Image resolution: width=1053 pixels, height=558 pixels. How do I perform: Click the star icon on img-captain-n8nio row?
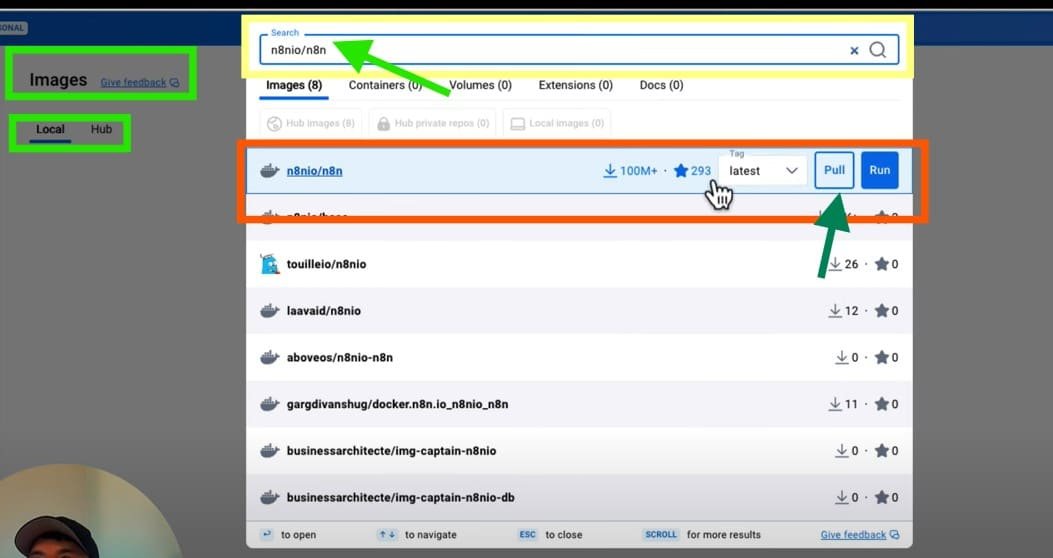click(882, 451)
